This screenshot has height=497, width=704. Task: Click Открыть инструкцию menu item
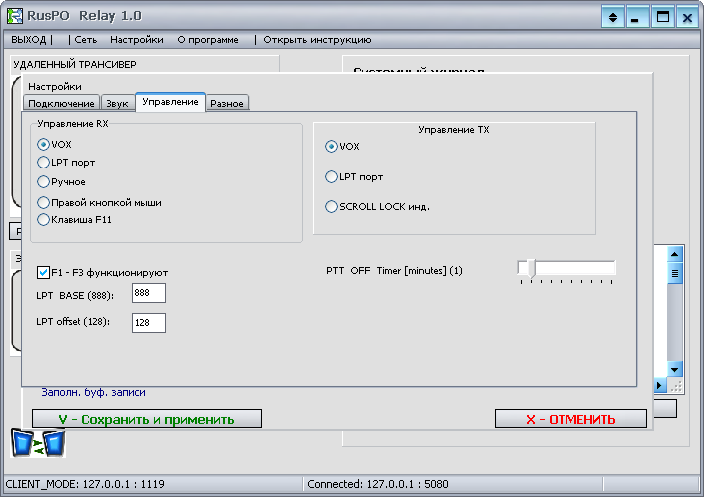[x=317, y=40]
